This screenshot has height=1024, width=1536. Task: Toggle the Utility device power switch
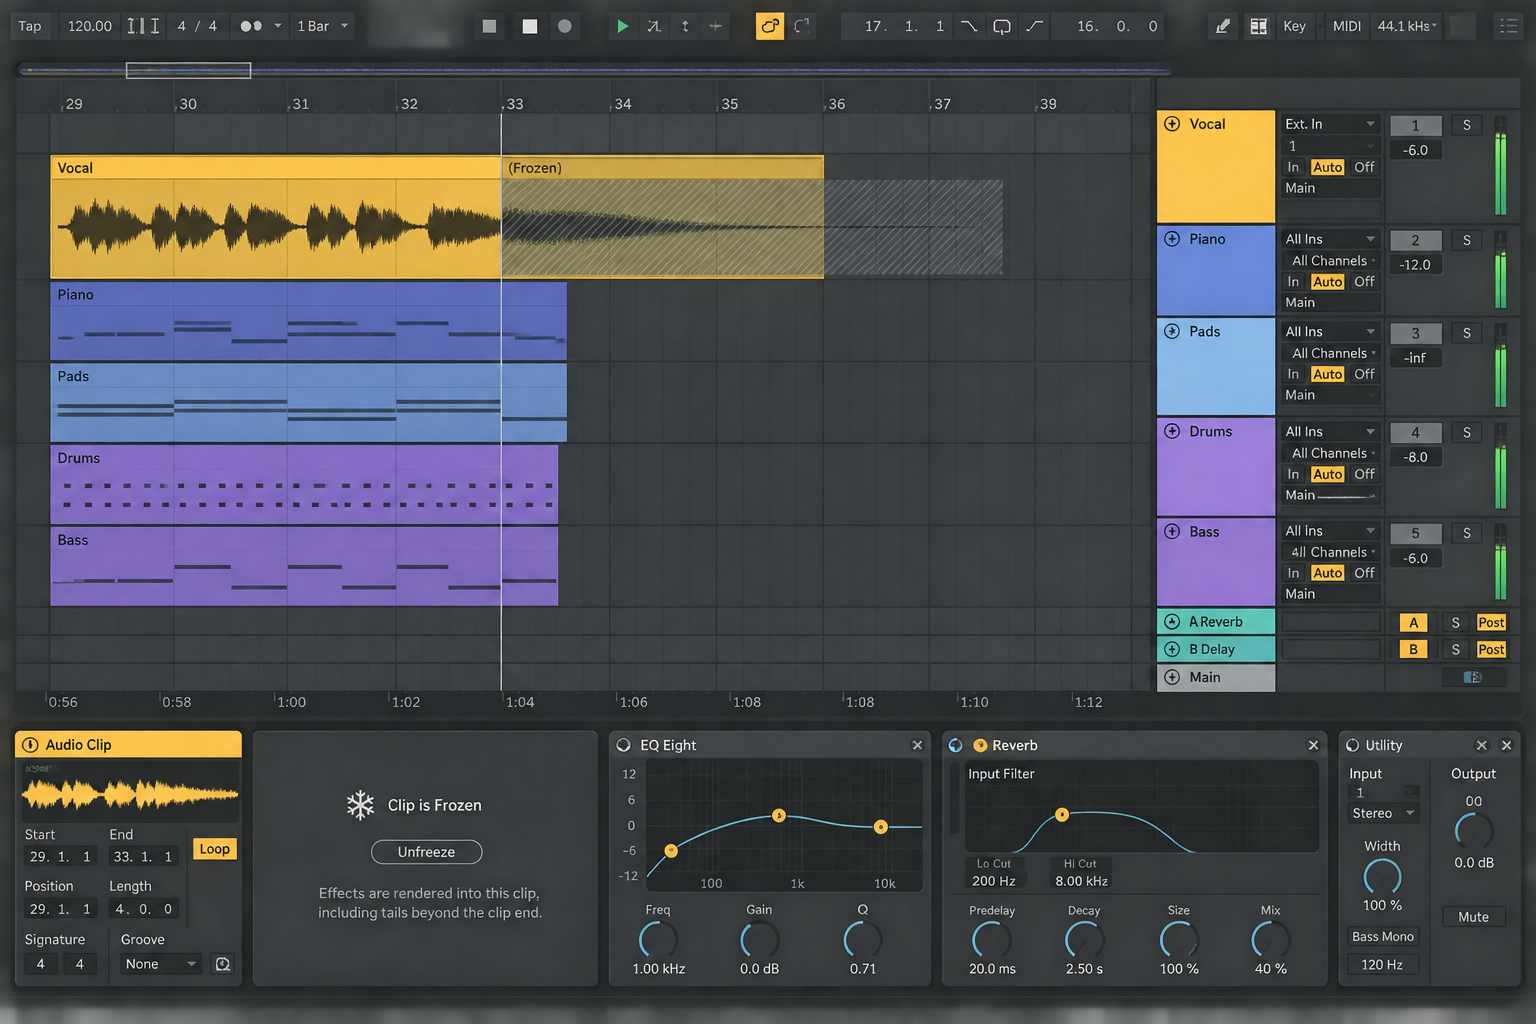coord(1353,745)
